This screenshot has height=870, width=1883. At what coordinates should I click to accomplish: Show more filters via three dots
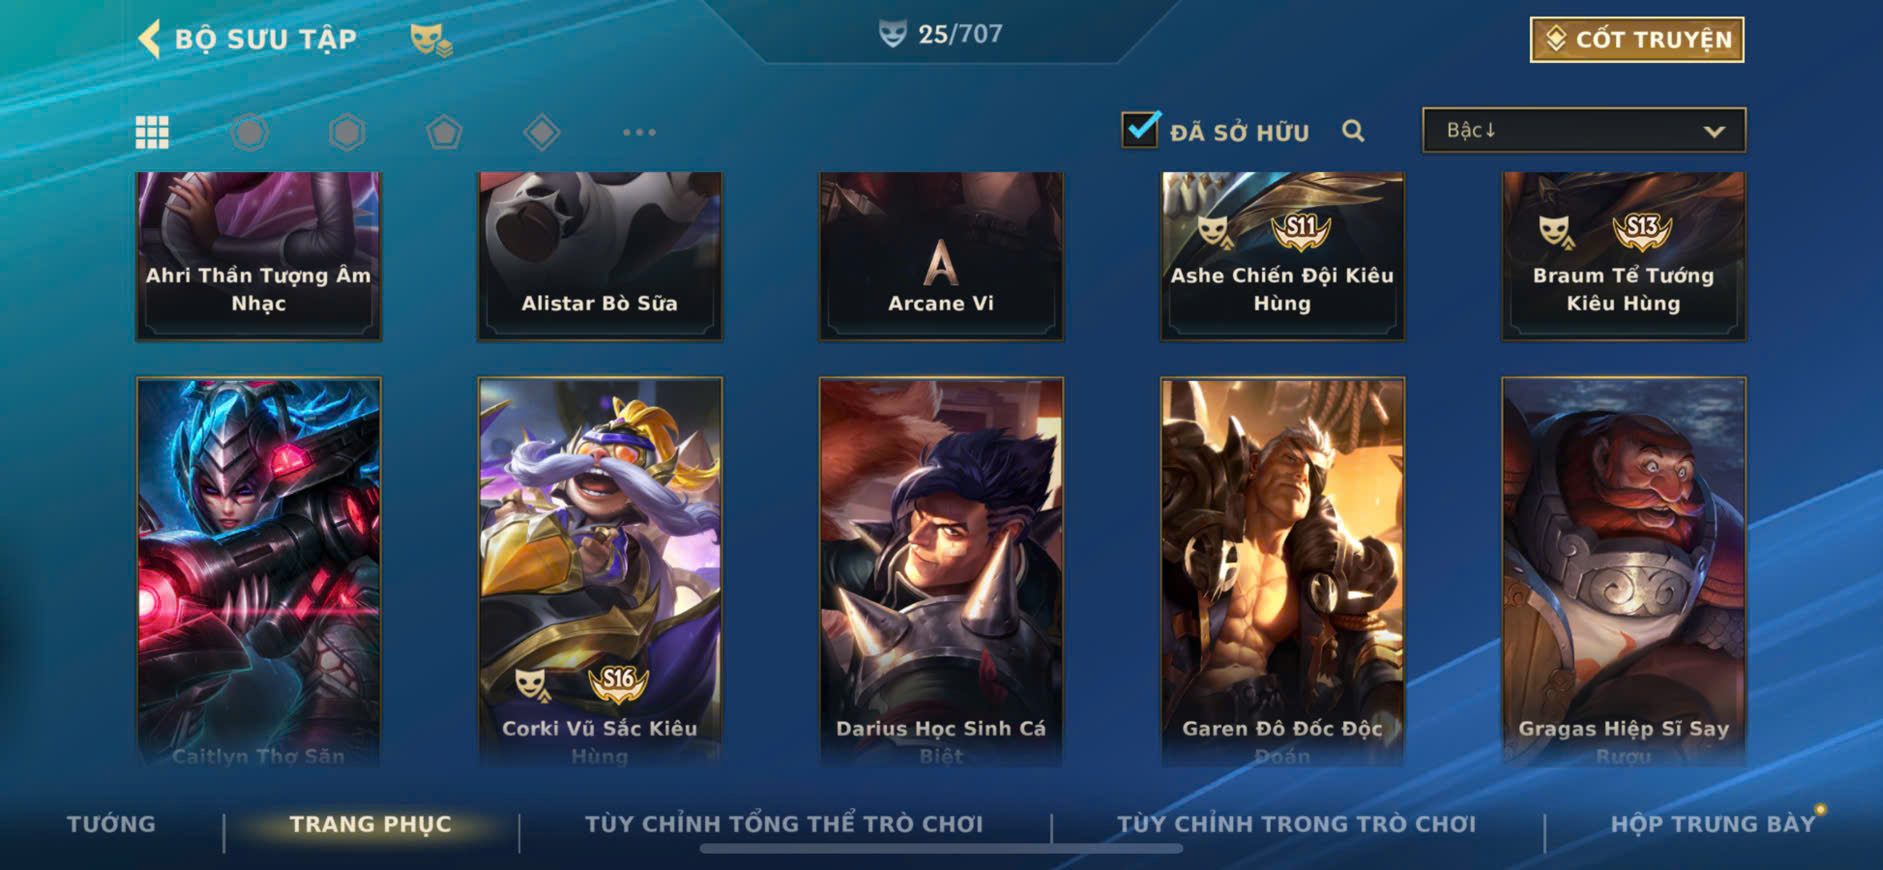point(639,132)
